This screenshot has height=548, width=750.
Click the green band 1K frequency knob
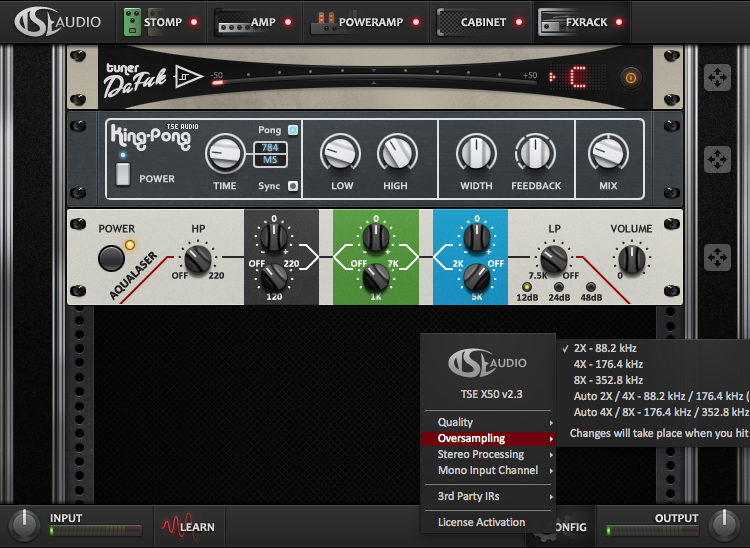coord(375,277)
